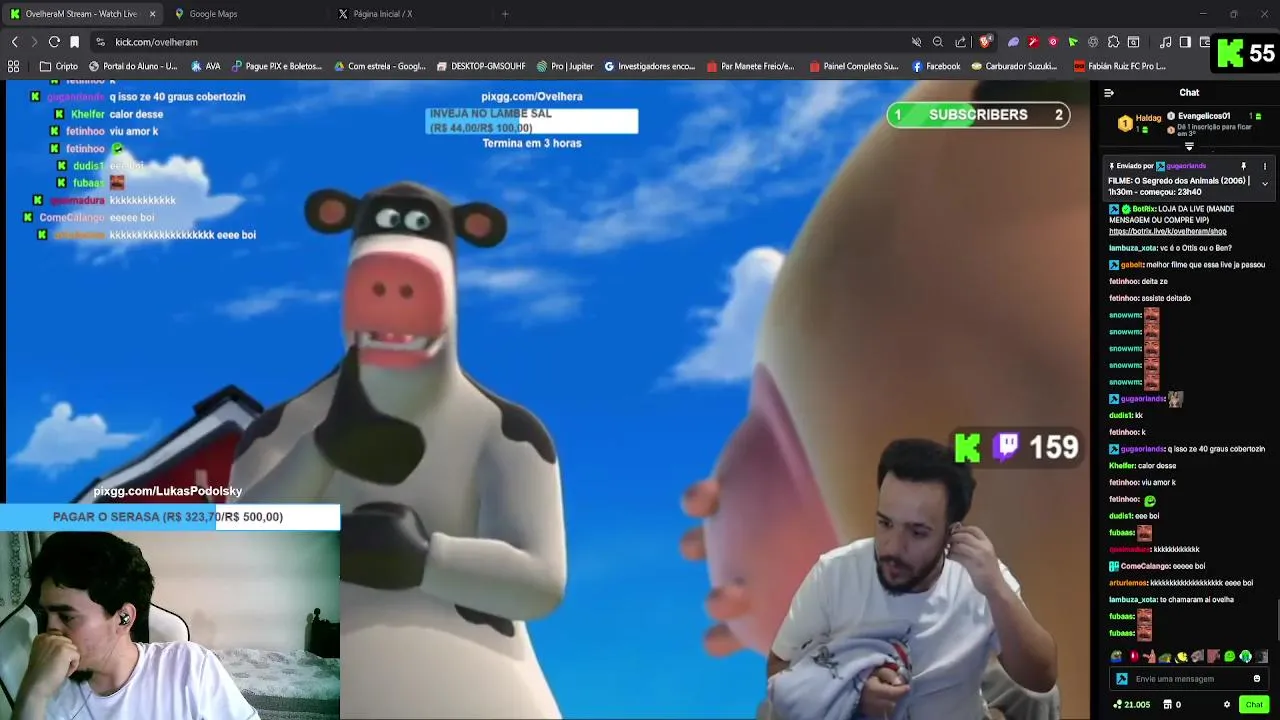Open Par Manete Freio bookmark
The image size is (1280, 720).
pyautogui.click(x=750, y=66)
